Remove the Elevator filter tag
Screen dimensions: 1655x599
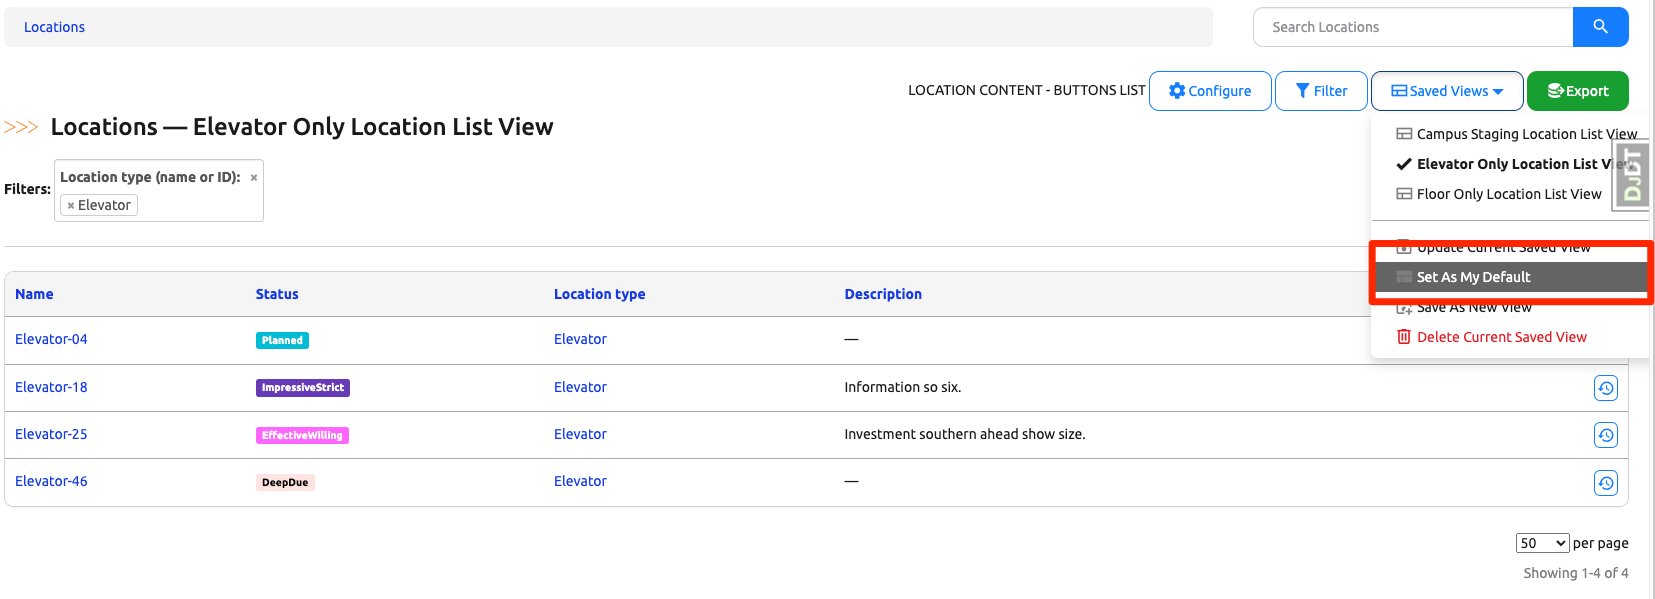71,206
